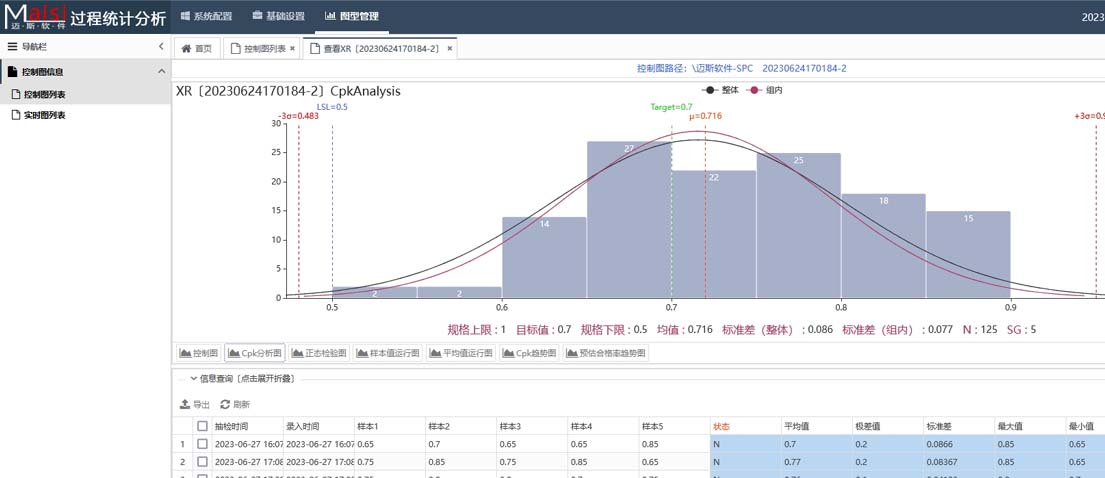
Task: Toggle the 整体 legend series marker
Action: 710,90
